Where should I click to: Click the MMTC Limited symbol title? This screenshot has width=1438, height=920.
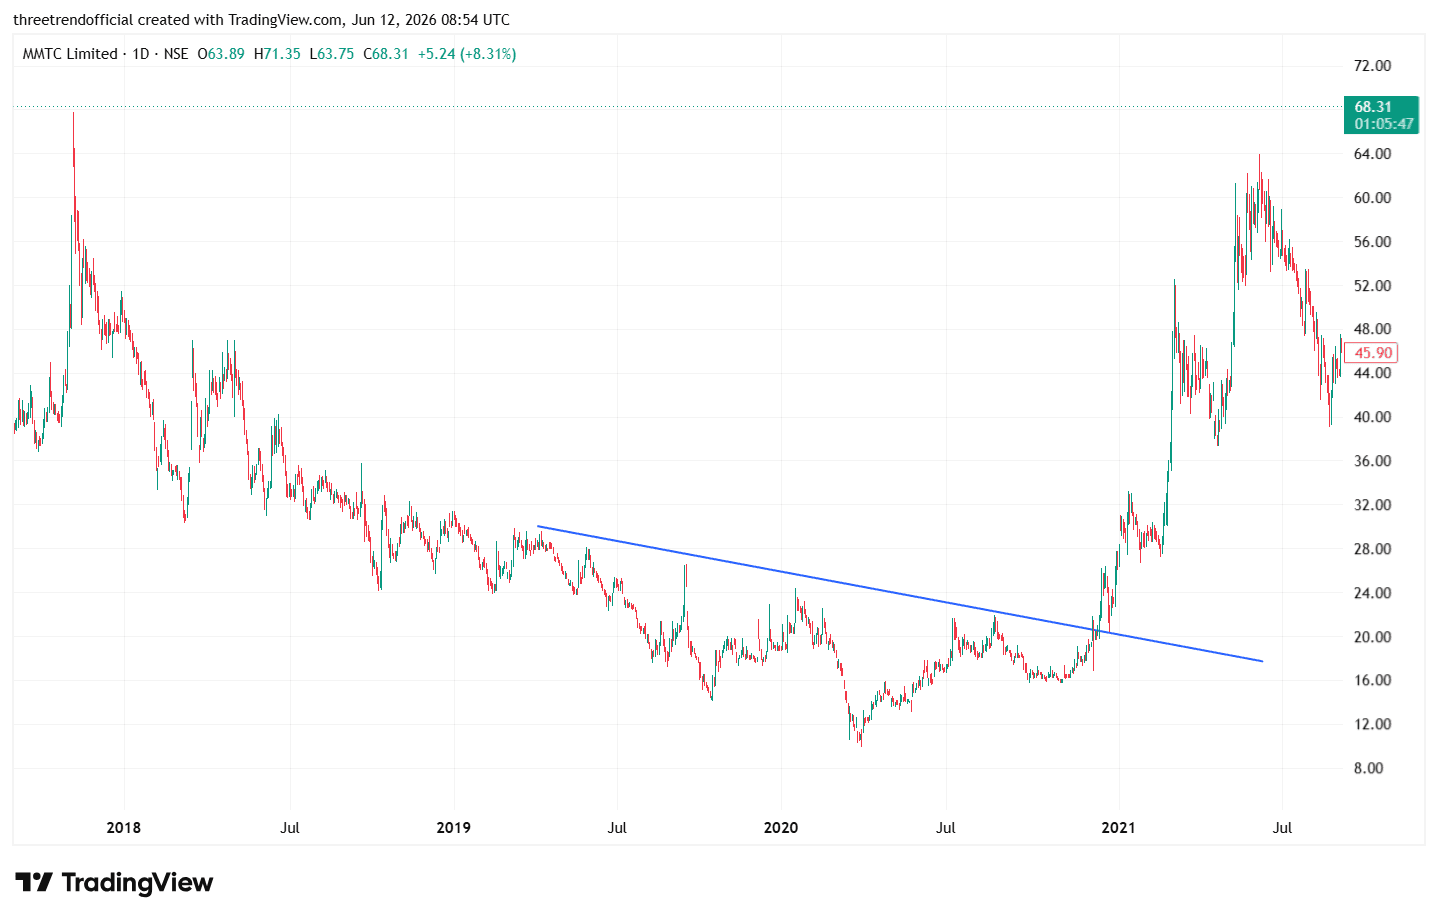tap(70, 54)
